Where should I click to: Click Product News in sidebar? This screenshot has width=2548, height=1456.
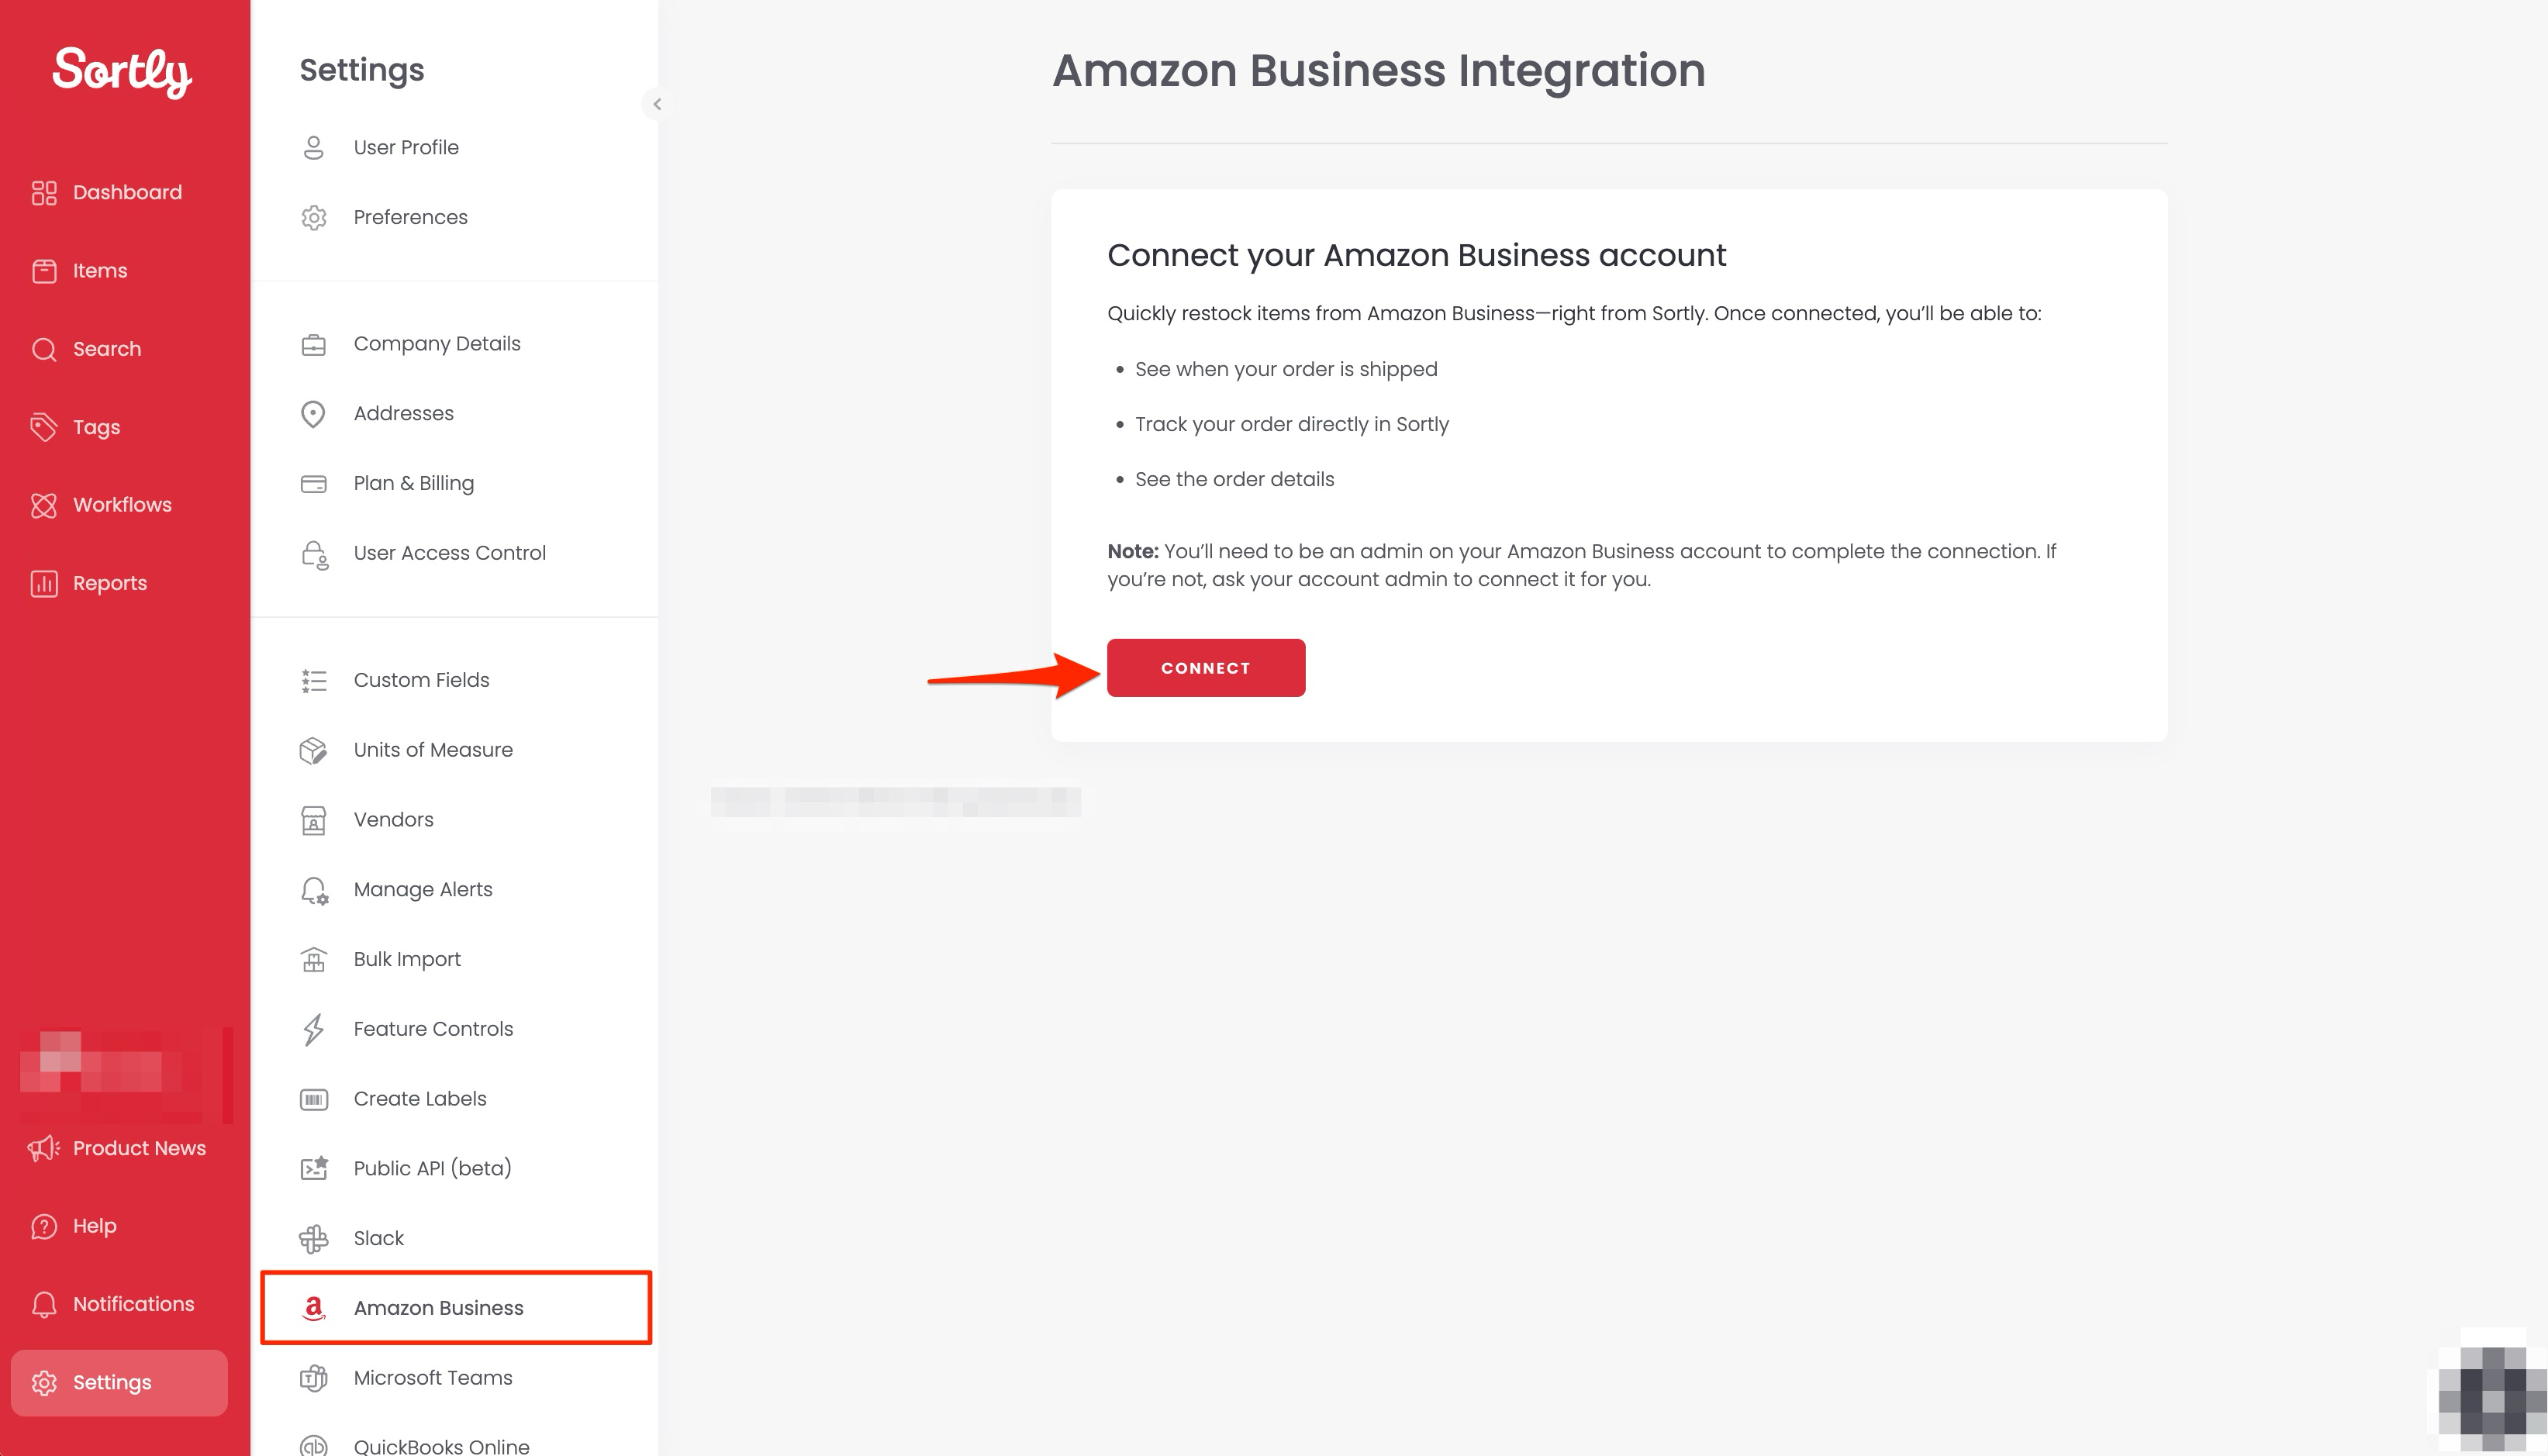point(138,1148)
